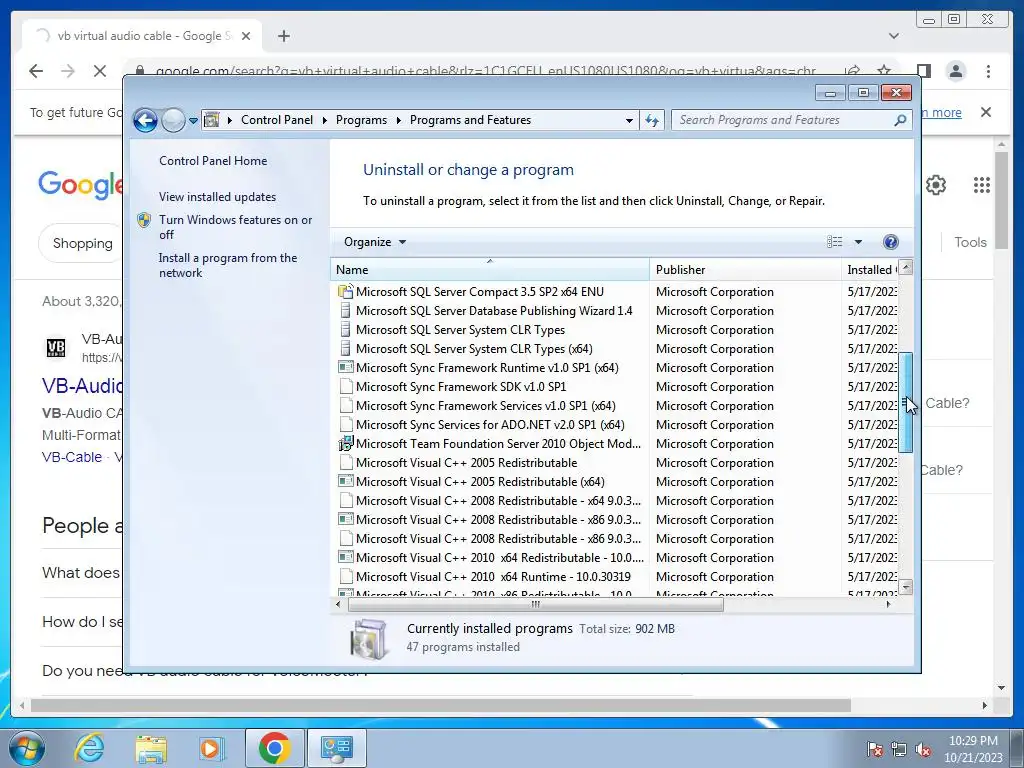Sort list by Publisher column header

click(x=745, y=269)
